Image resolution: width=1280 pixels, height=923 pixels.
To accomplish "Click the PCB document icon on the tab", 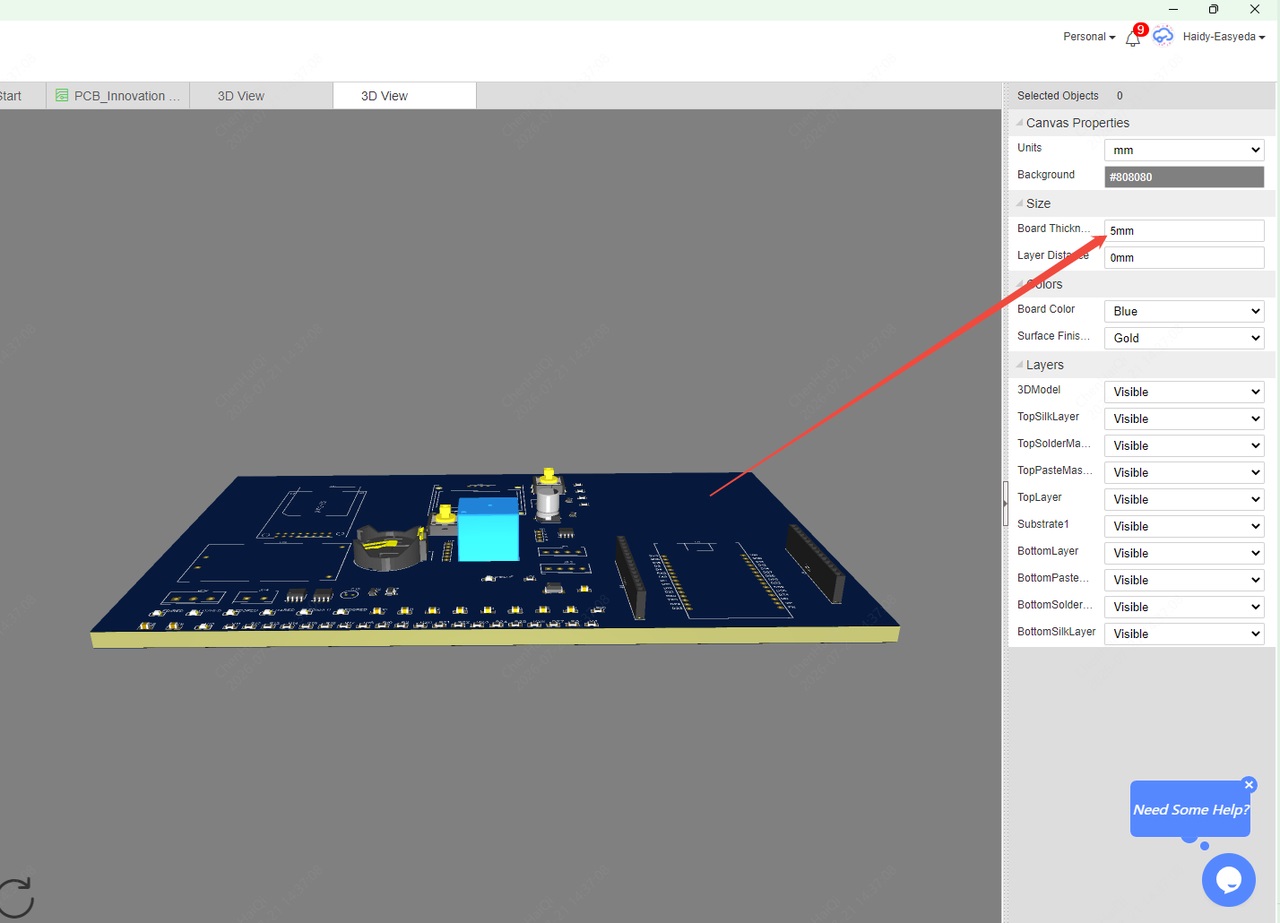I will pos(62,96).
